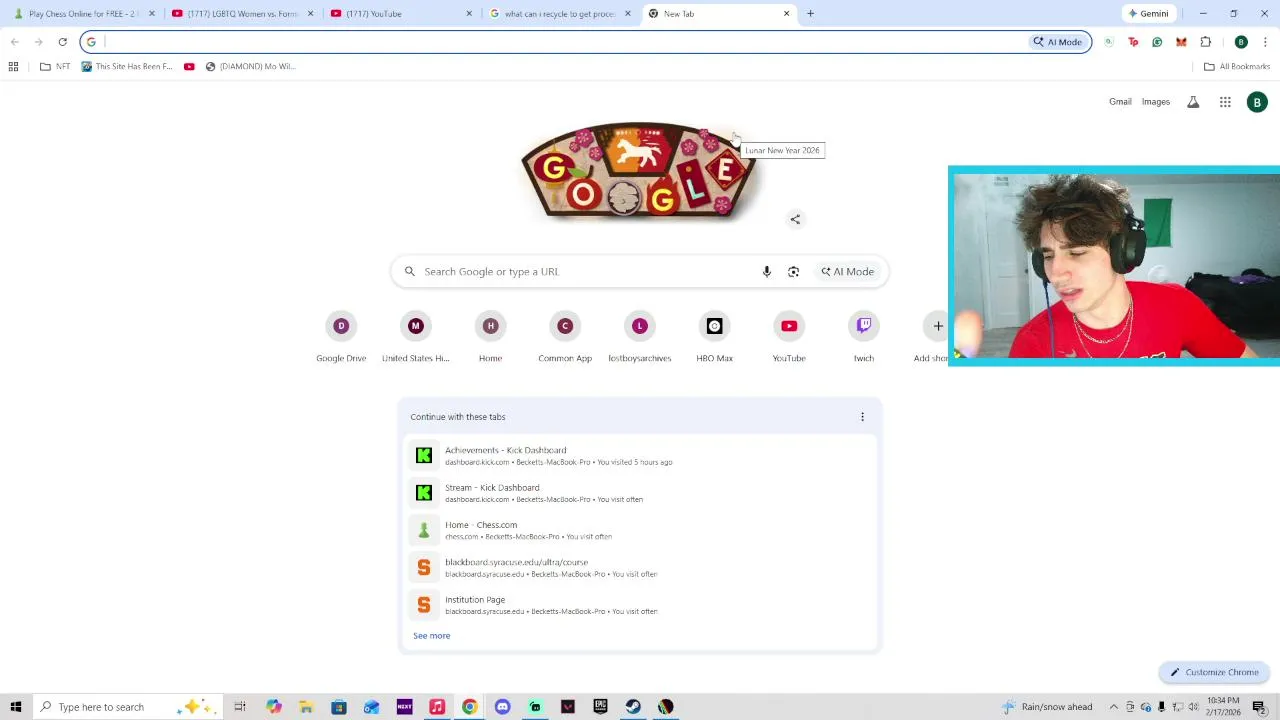Open the notification center icon
This screenshot has width=1280, height=720.
[1259, 707]
